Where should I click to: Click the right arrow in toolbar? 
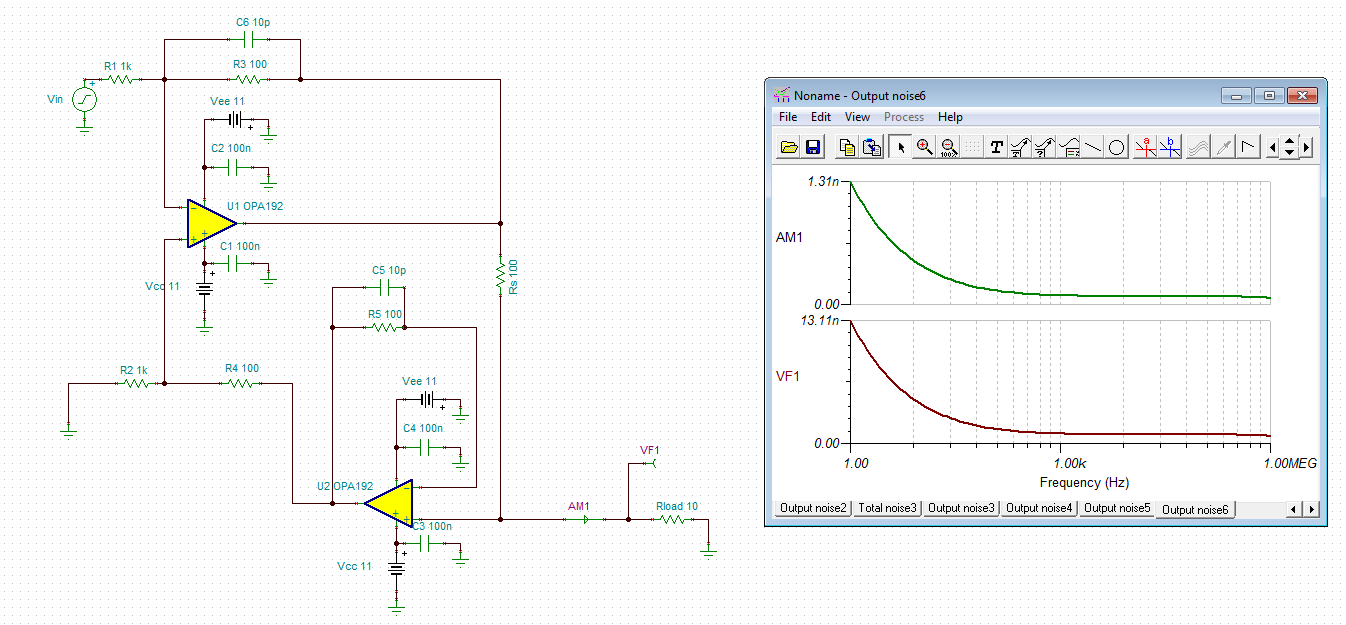(x=1305, y=147)
